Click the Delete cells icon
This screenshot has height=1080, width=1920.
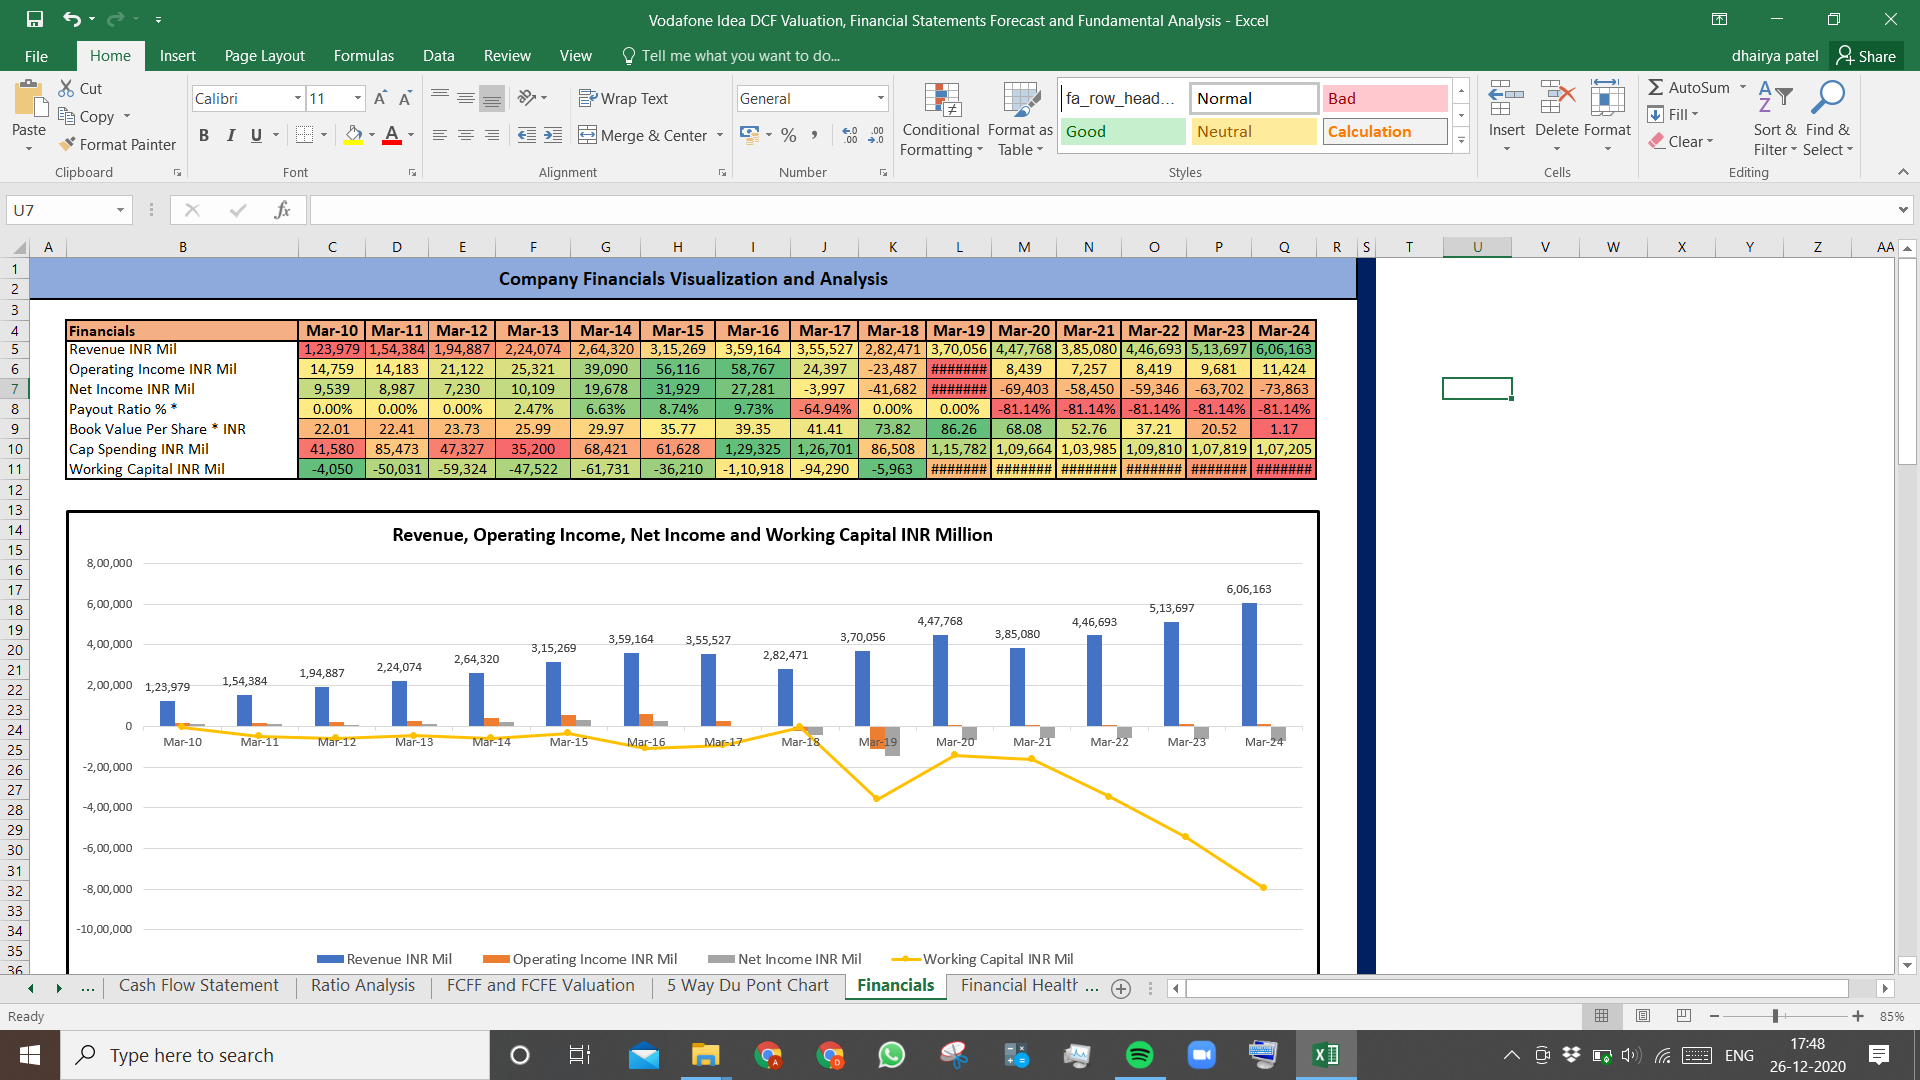tap(1557, 100)
